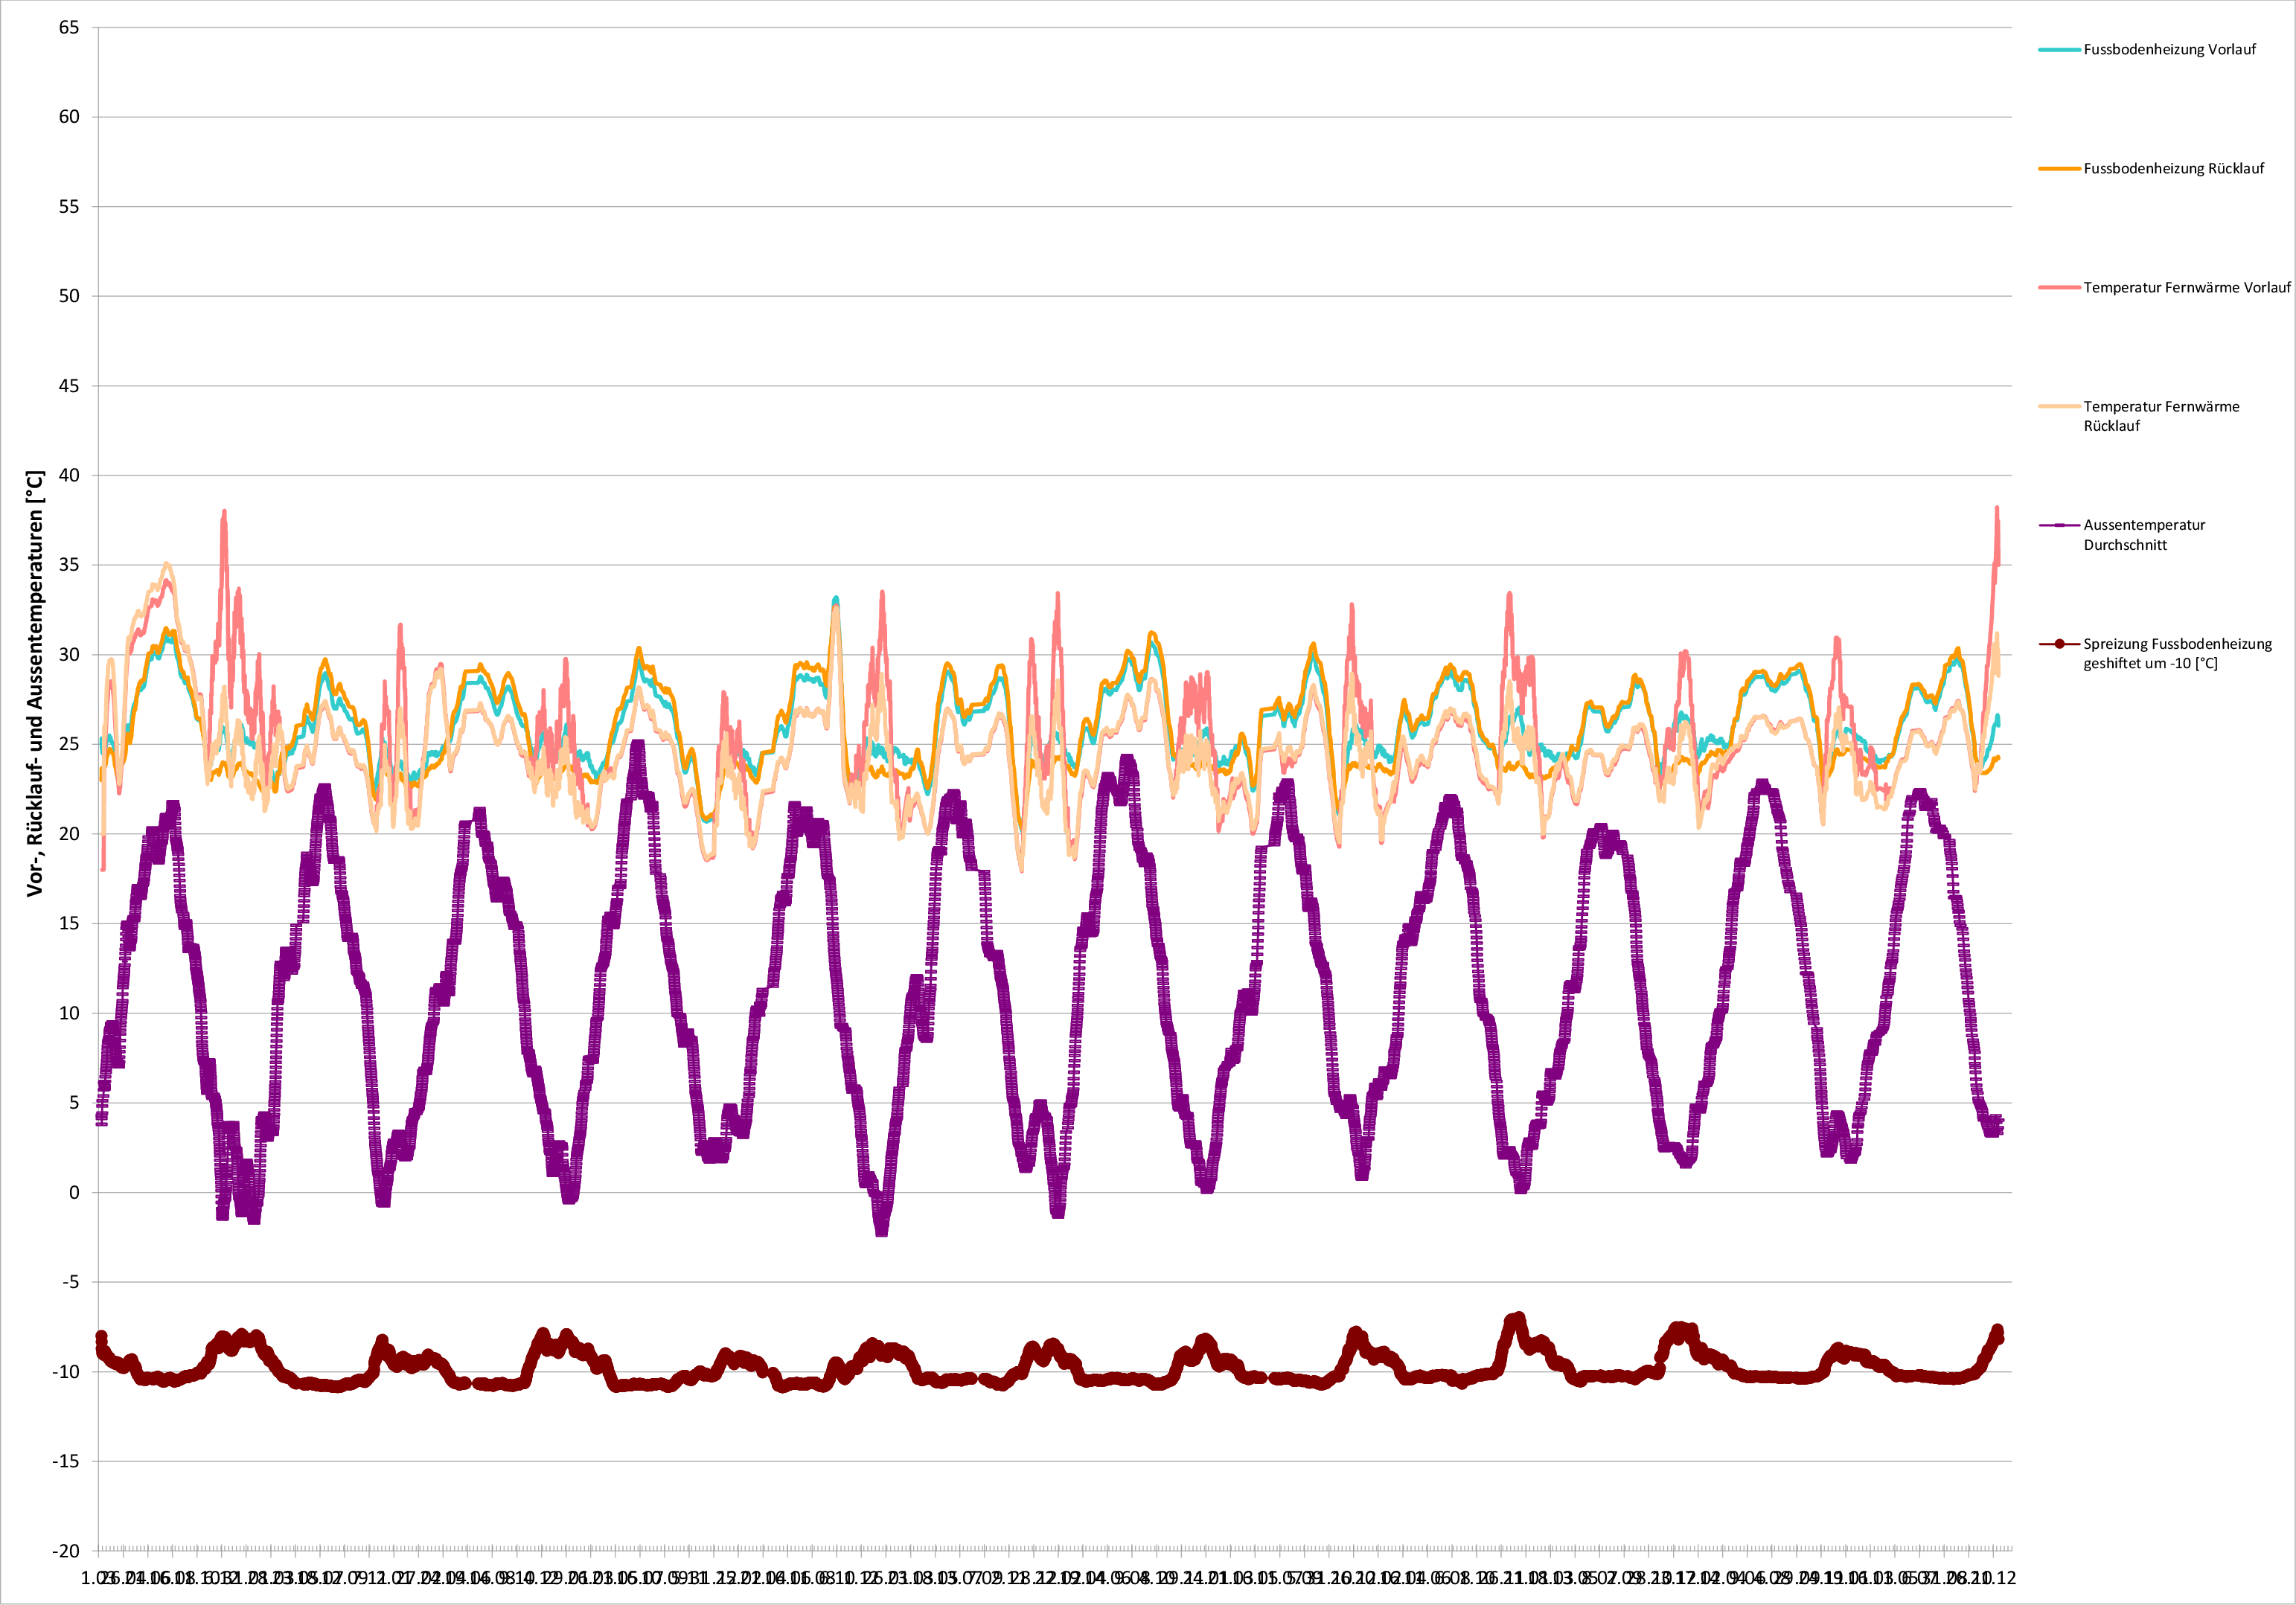The height and width of the screenshot is (1605, 2296).
Task: Click the teal legend line marker
Action: point(2059,49)
